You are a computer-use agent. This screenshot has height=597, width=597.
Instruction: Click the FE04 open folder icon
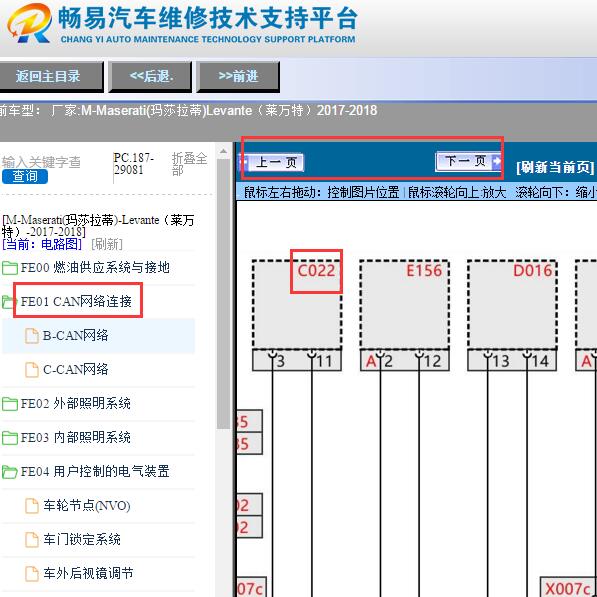point(10,472)
